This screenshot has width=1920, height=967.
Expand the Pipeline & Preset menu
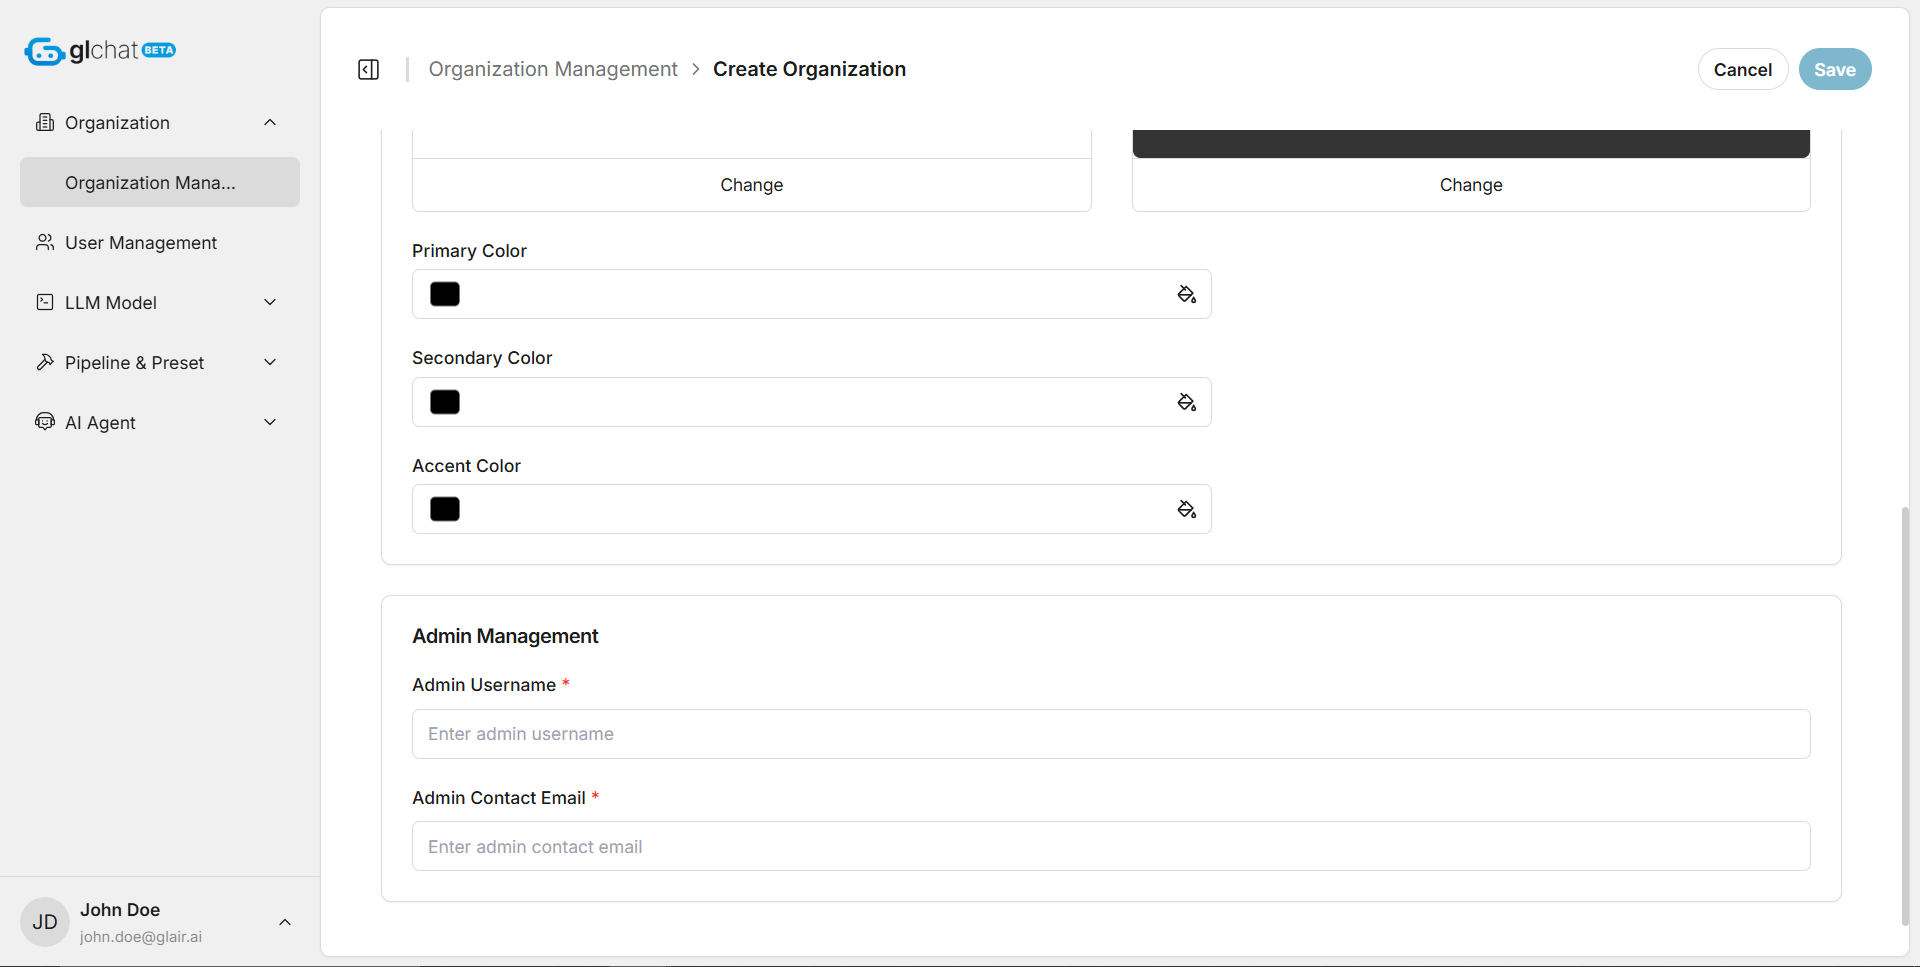[270, 362]
